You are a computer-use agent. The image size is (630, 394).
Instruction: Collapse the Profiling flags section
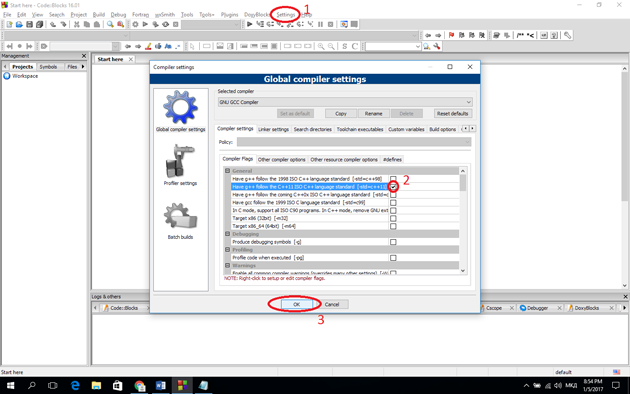227,250
